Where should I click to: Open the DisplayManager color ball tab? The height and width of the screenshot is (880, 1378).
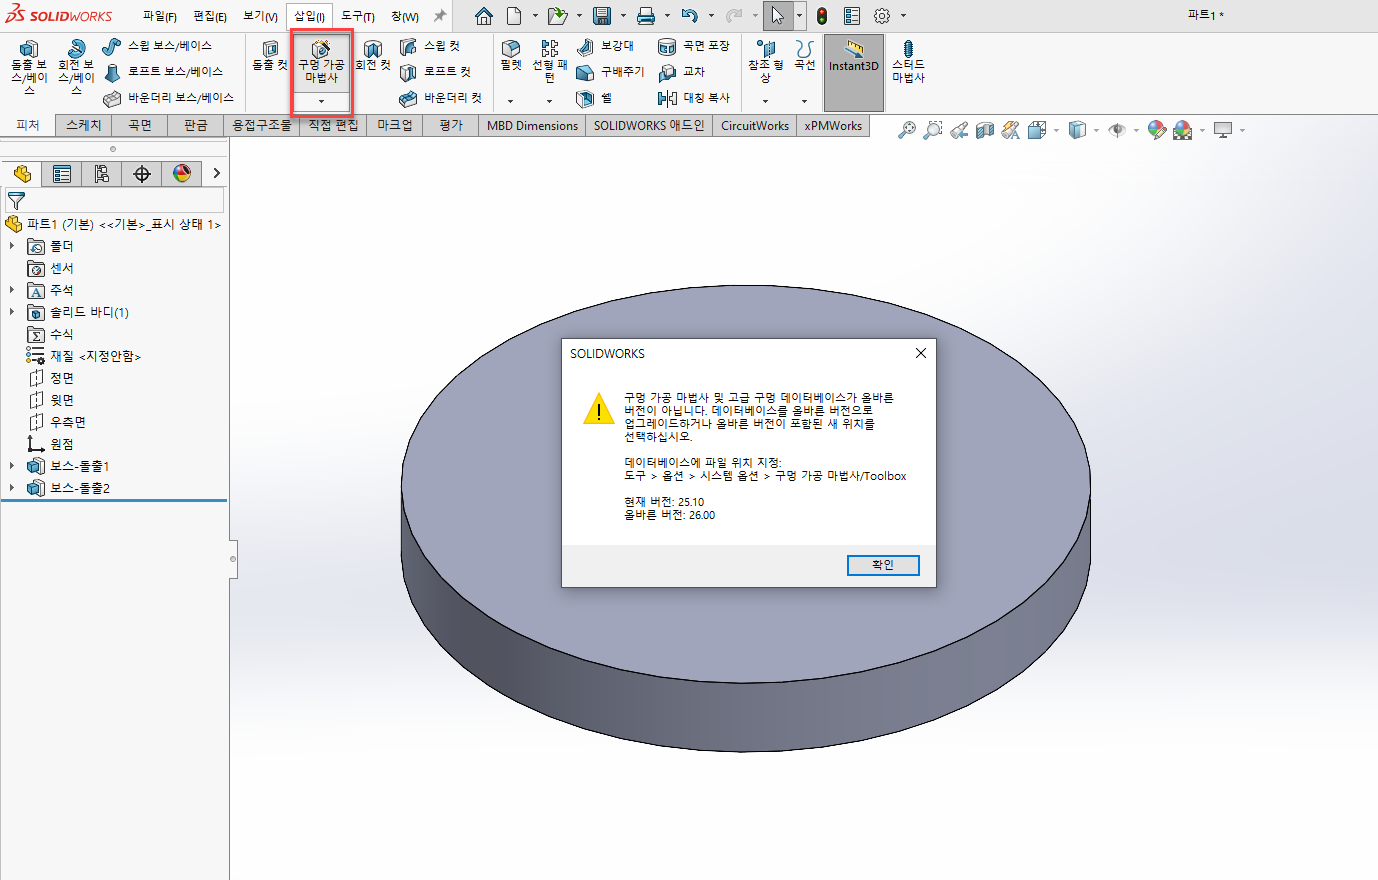click(182, 174)
